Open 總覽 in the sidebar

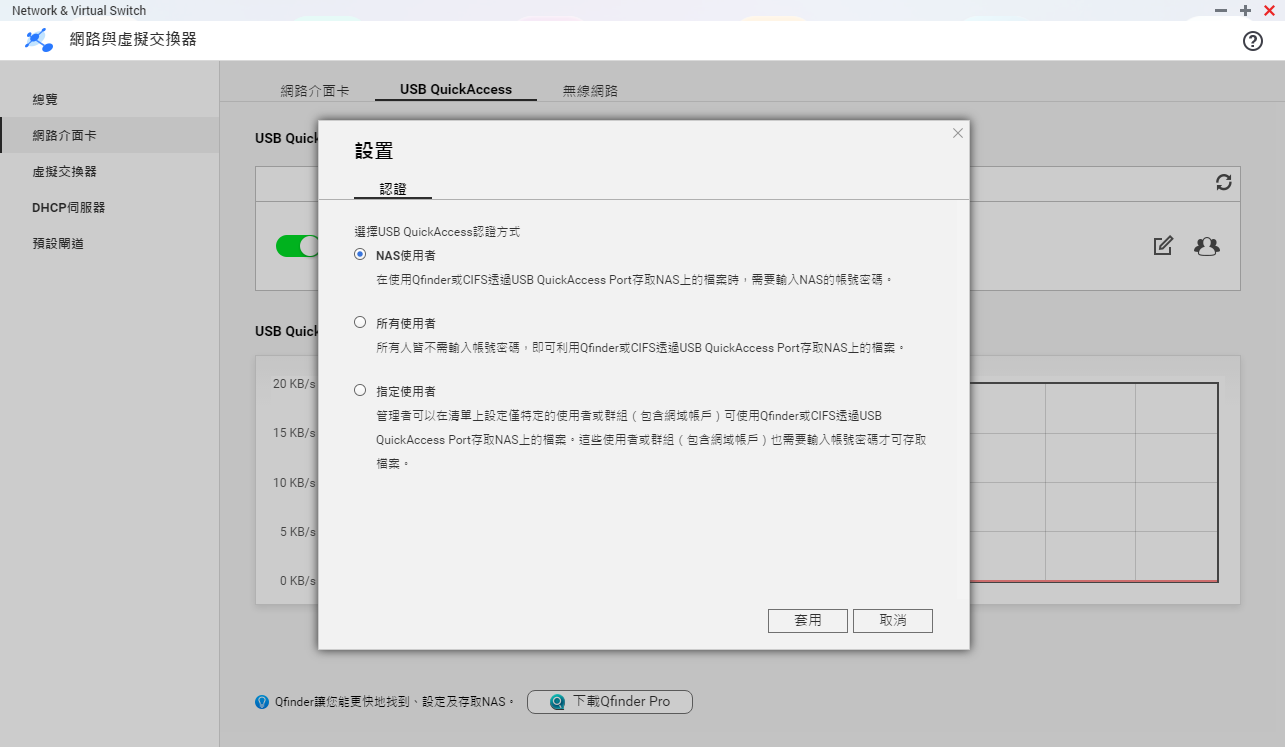[109, 99]
